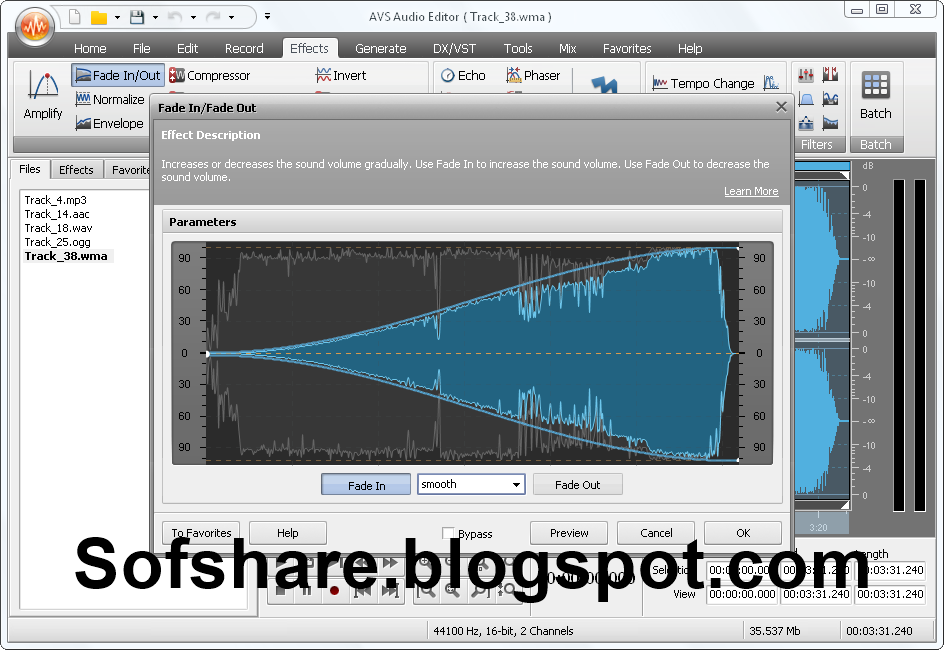Click the icon right of Tempo Change
Screen dimensions: 944x650
[x=771, y=82]
